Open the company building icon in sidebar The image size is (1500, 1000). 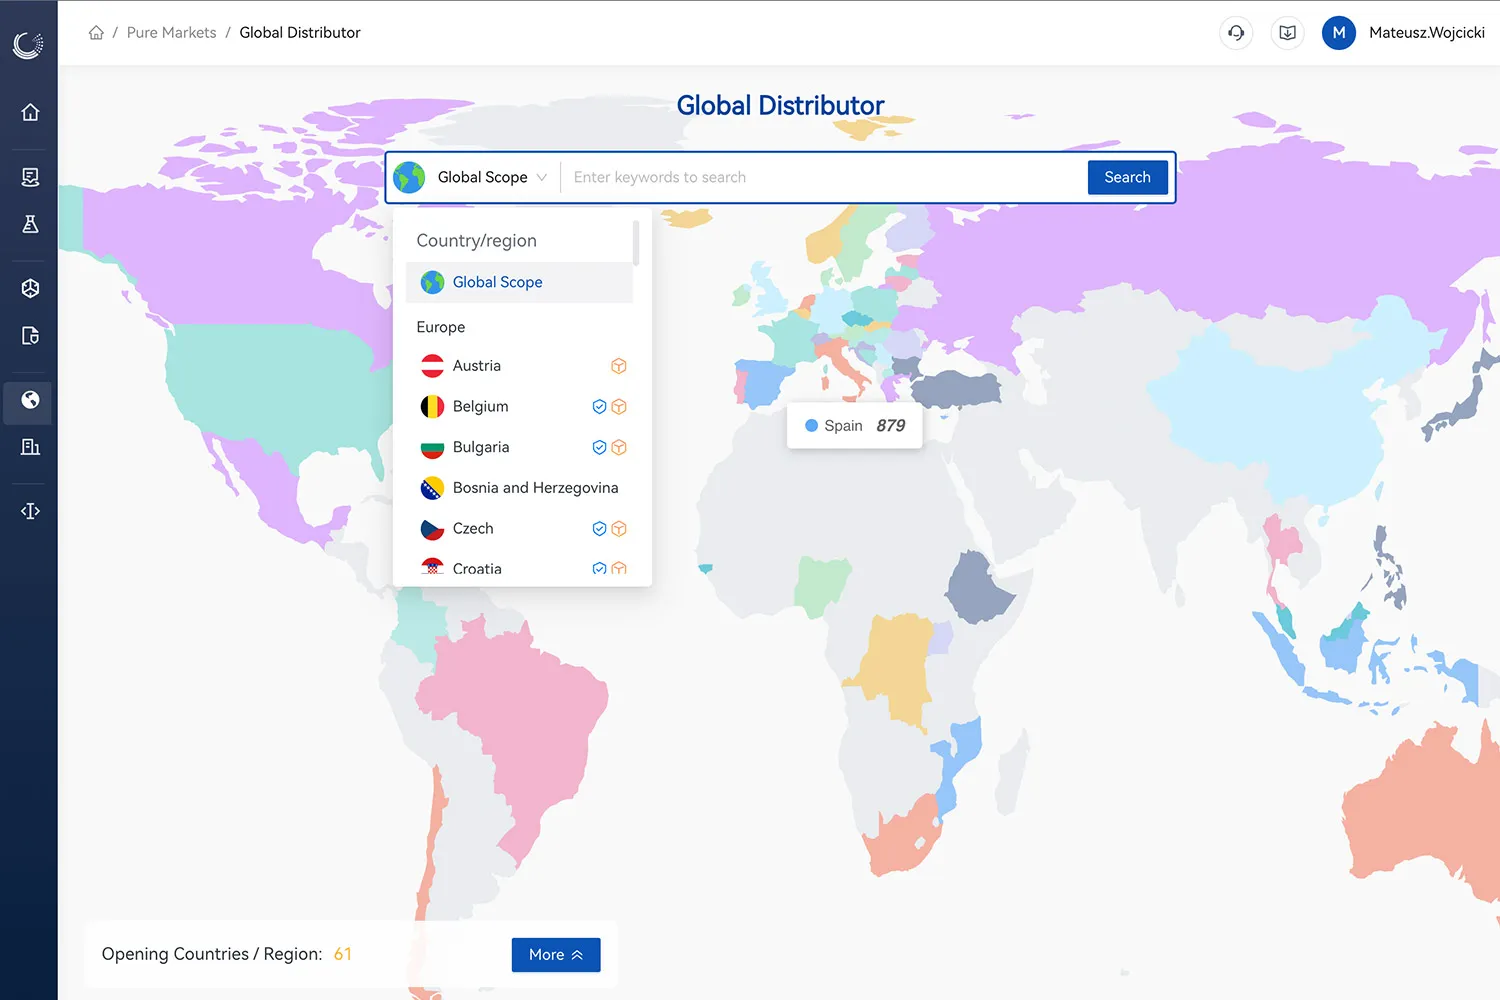click(x=30, y=447)
